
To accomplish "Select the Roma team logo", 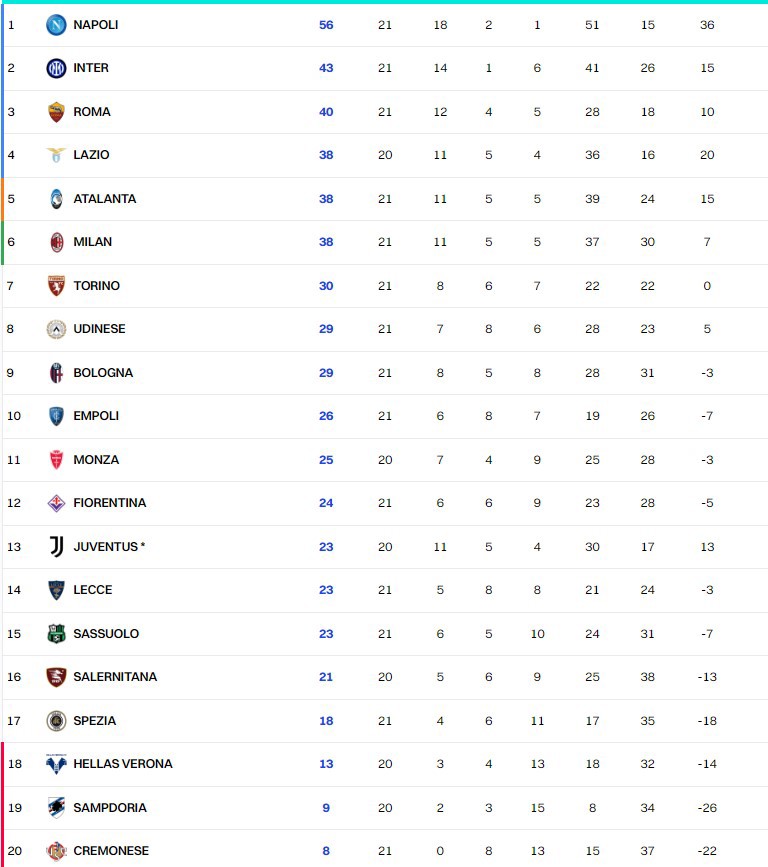I will 56,112.
